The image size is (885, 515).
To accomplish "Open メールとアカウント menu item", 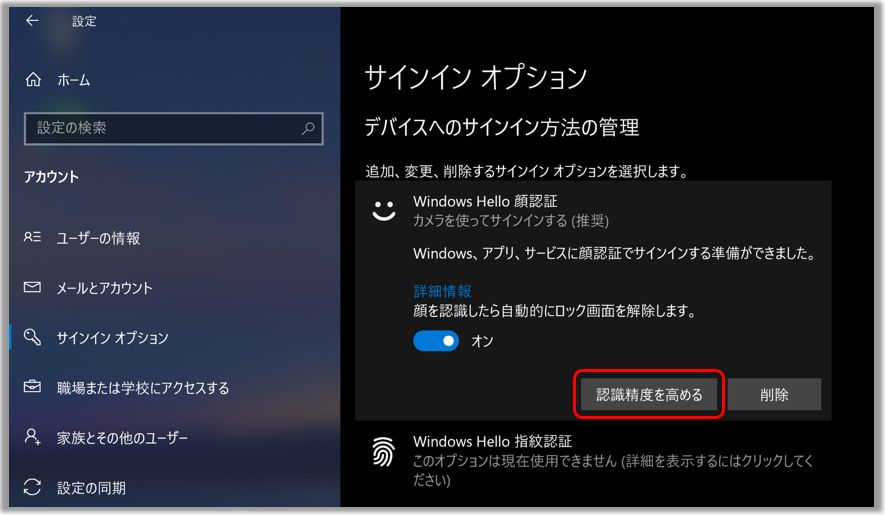I will coord(104,288).
